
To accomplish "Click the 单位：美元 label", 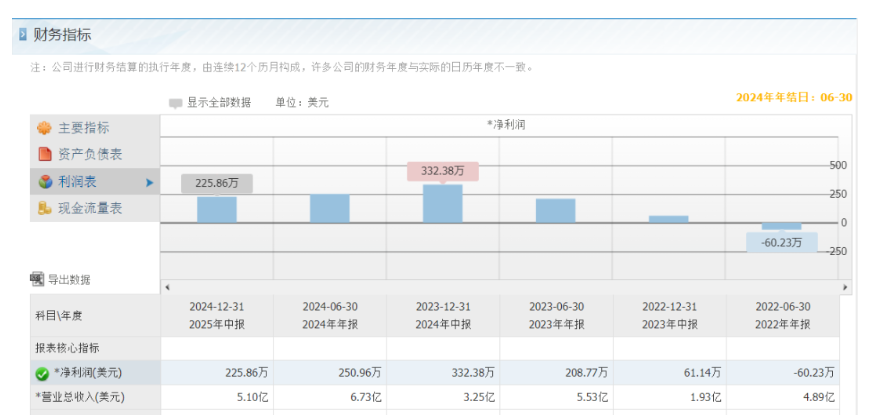I will (302, 103).
